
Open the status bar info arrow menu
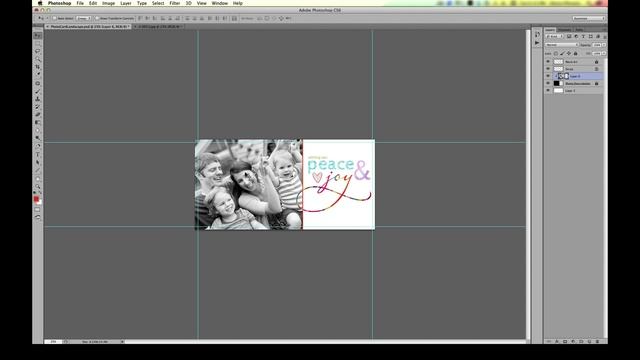click(x=122, y=342)
